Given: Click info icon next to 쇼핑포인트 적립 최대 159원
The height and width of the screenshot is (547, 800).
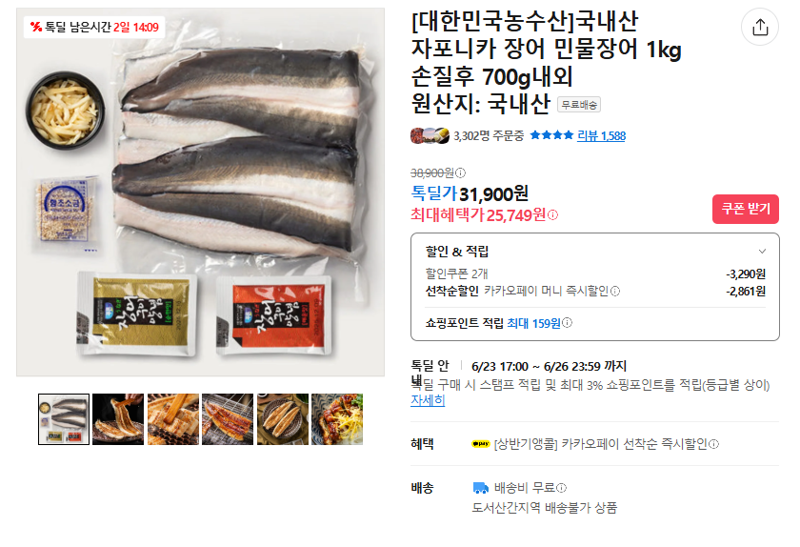Looking at the screenshot, I should [x=567, y=322].
